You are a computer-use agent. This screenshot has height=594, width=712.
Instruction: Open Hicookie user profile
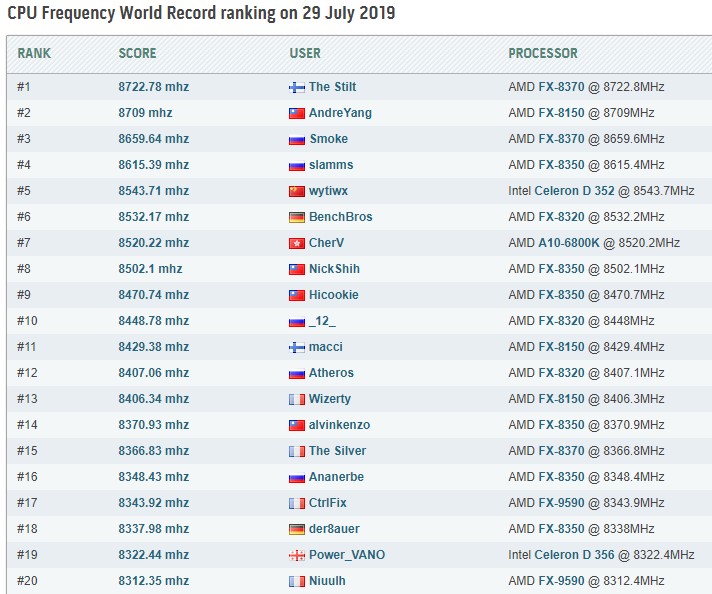pos(334,295)
